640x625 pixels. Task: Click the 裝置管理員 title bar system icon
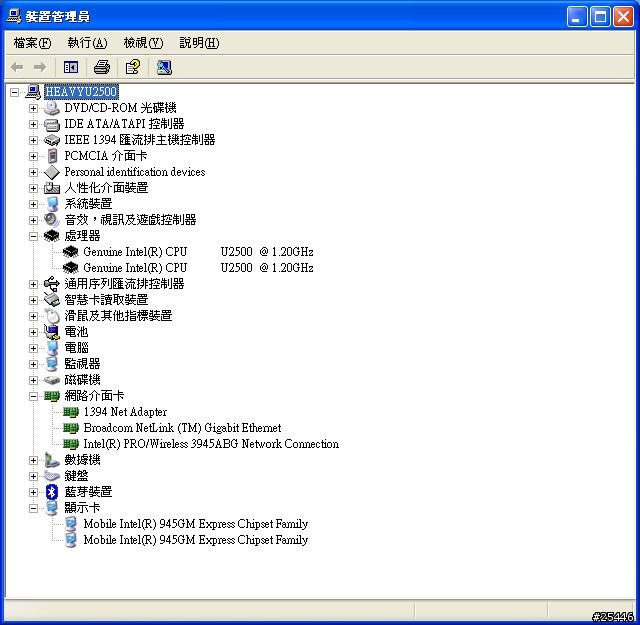pyautogui.click(x=13, y=16)
